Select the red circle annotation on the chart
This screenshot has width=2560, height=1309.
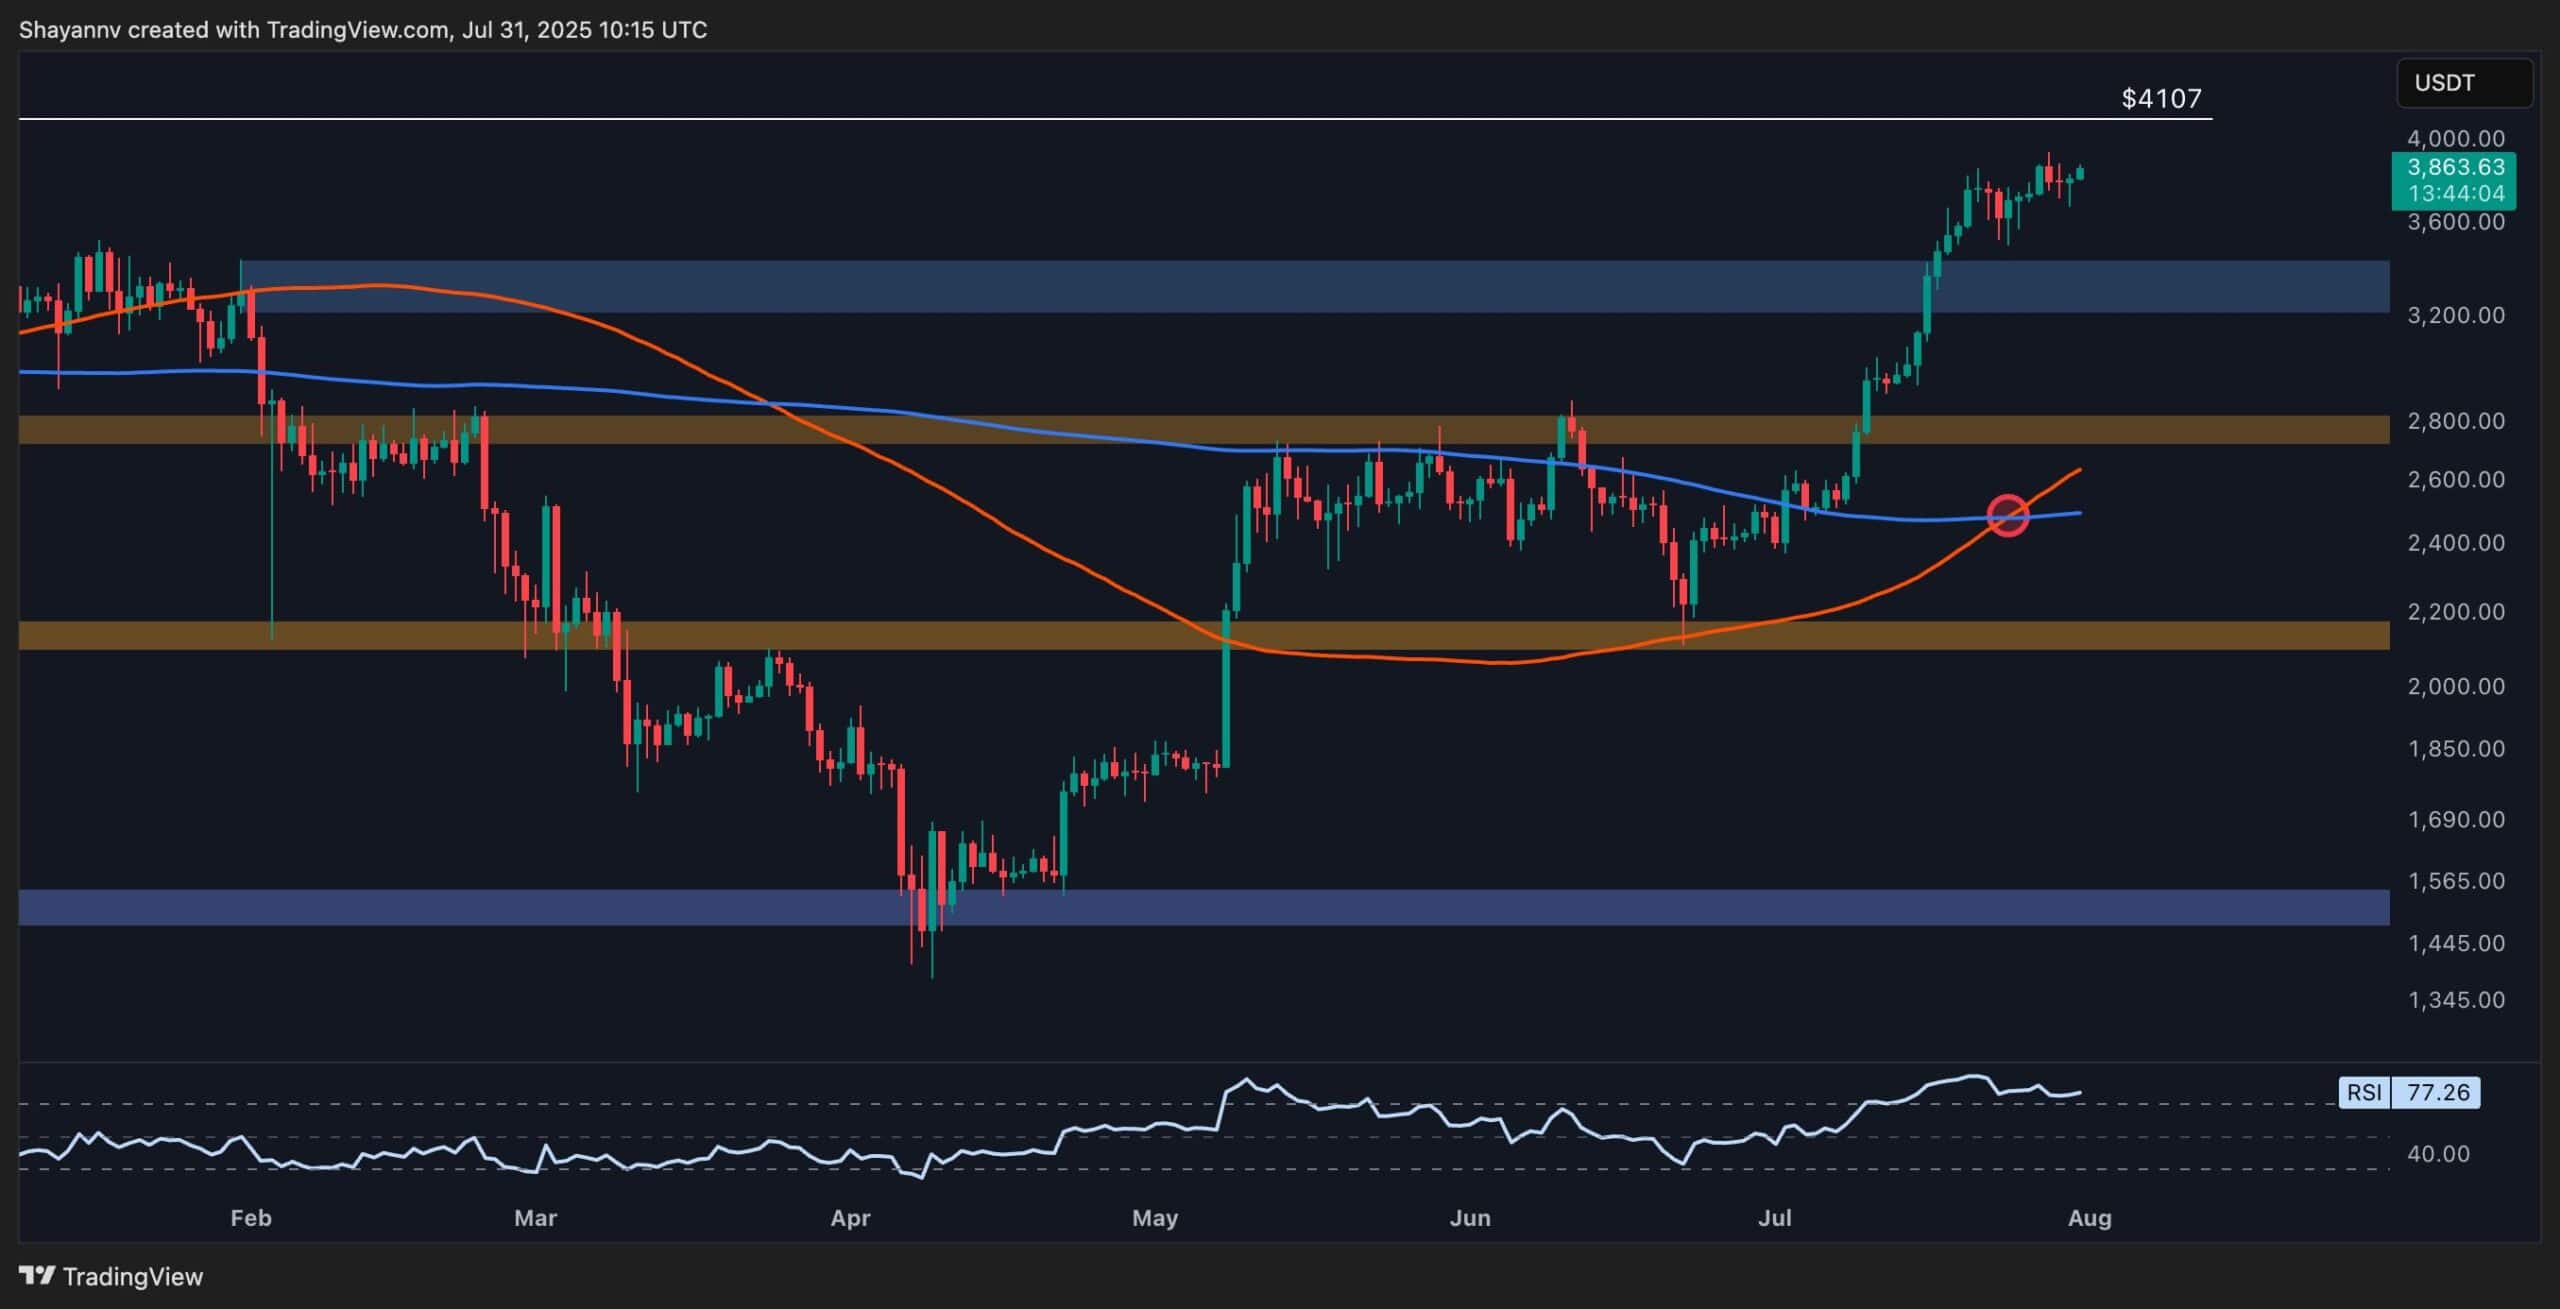(x=2007, y=514)
